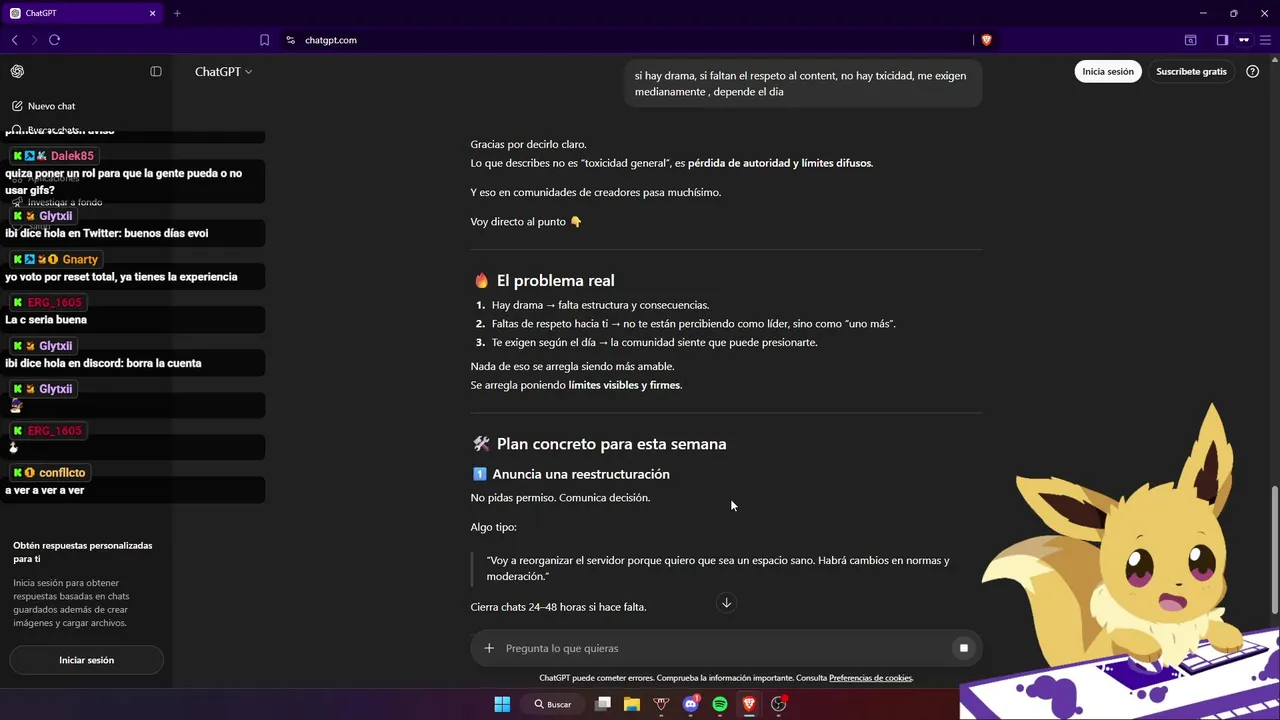Click the Anuncia una reestructuración subheading

click(581, 474)
